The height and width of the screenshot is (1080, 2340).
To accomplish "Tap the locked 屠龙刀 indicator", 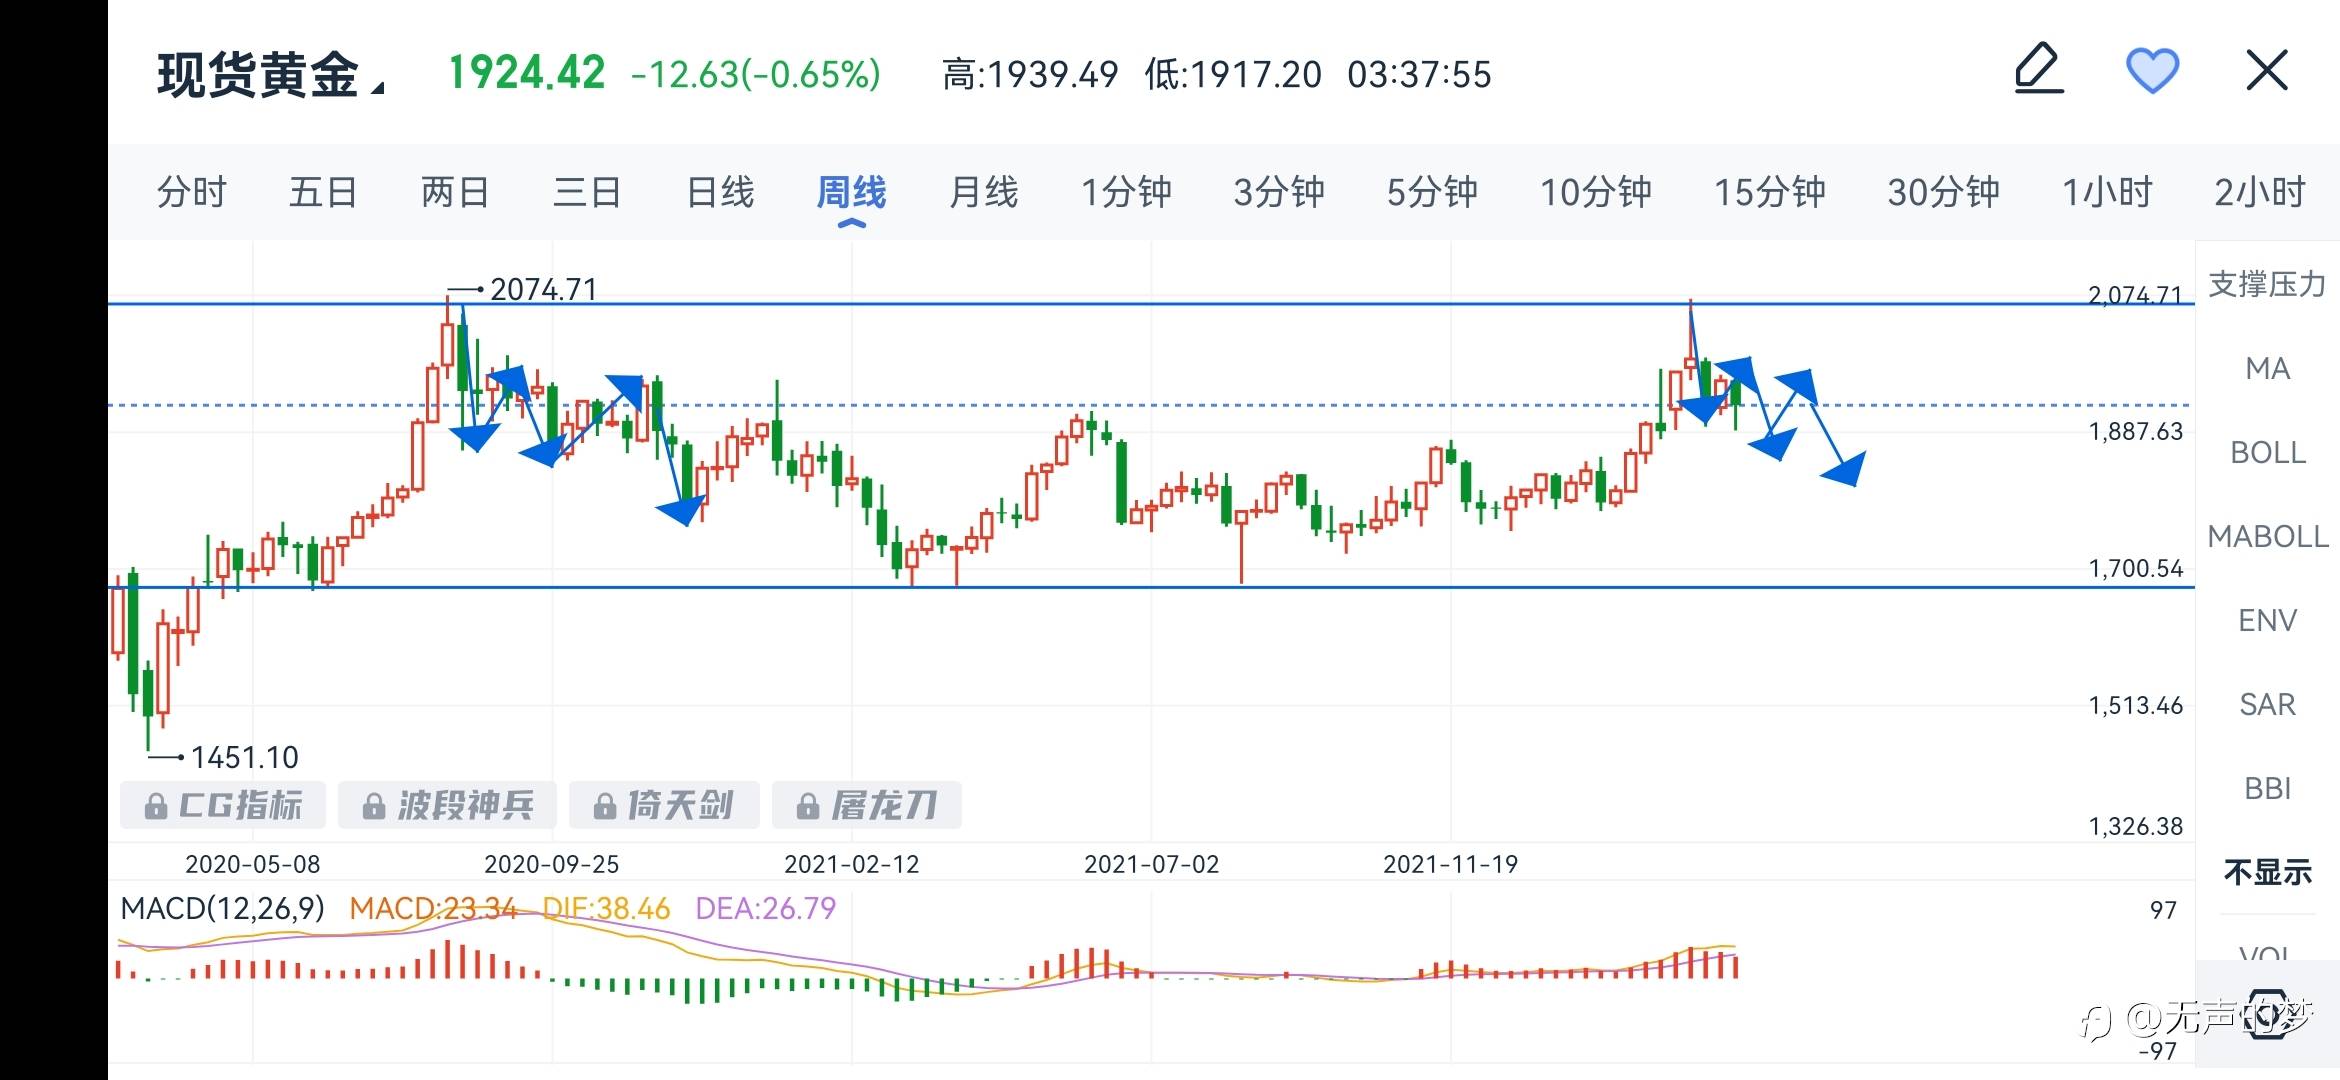I will tap(867, 805).
